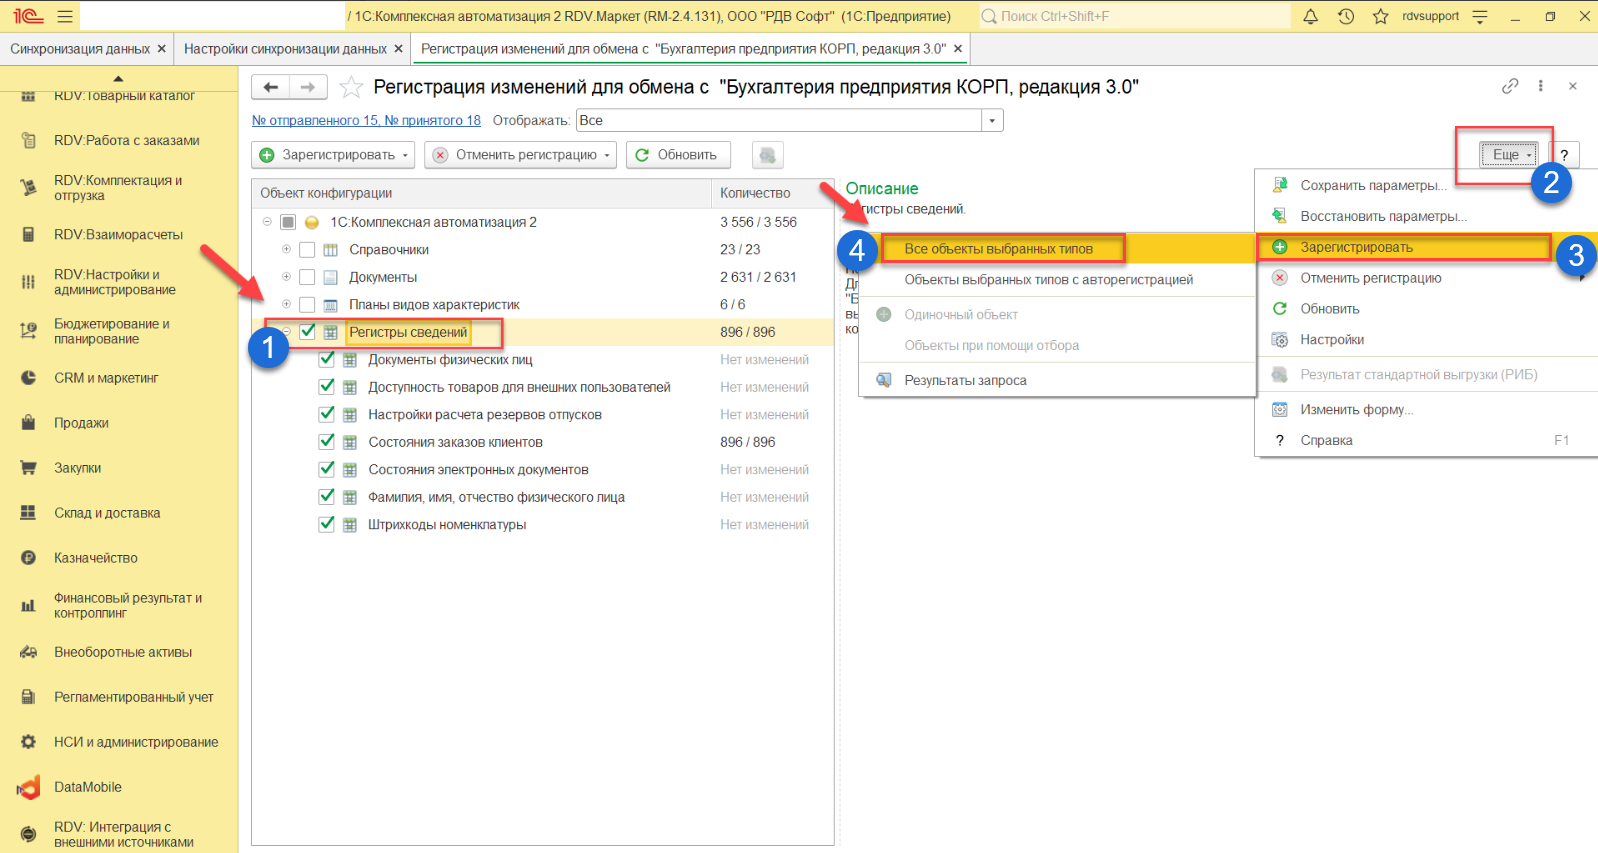The image size is (1598, 853).
Task: Uncheck the Регистры сведений checkbox
Action: tap(308, 332)
